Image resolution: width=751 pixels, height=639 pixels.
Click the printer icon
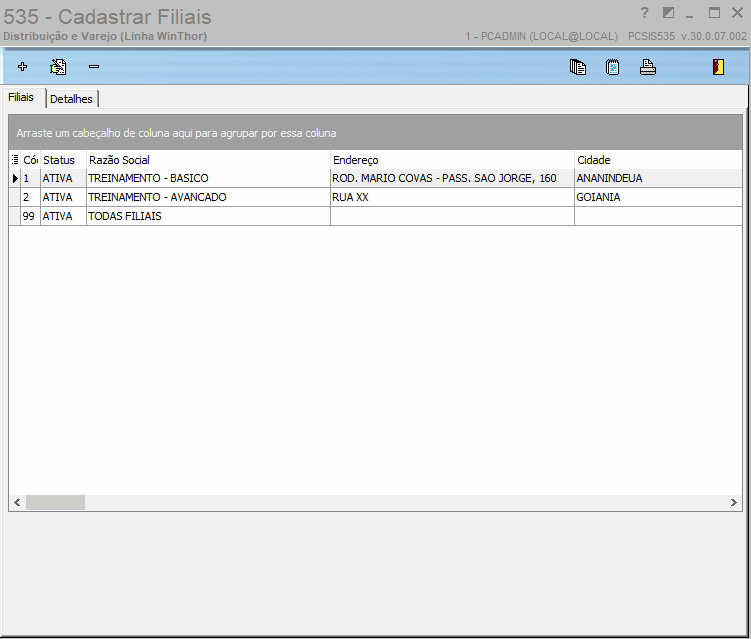coord(648,67)
